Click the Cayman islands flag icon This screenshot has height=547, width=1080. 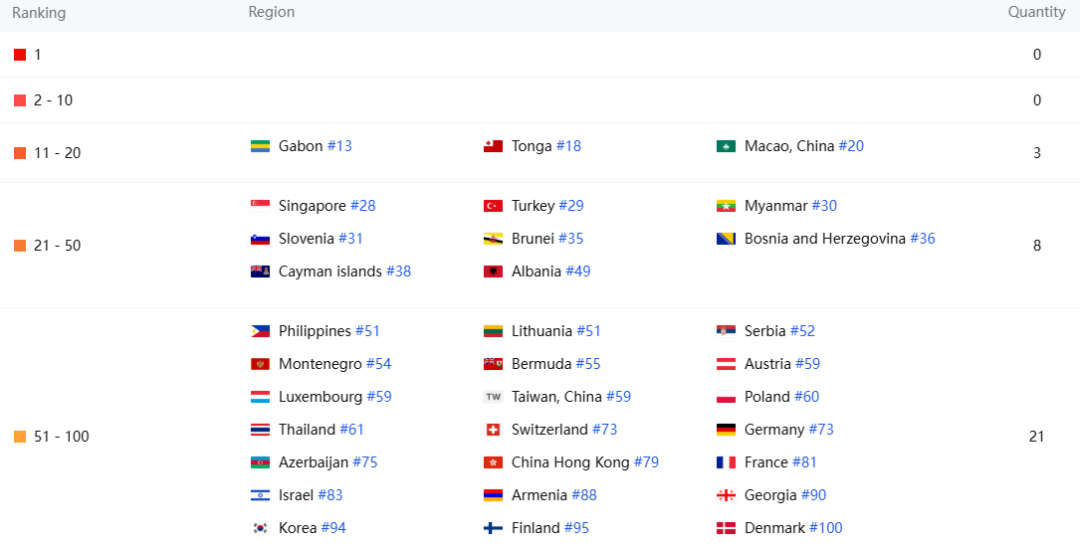pos(260,271)
